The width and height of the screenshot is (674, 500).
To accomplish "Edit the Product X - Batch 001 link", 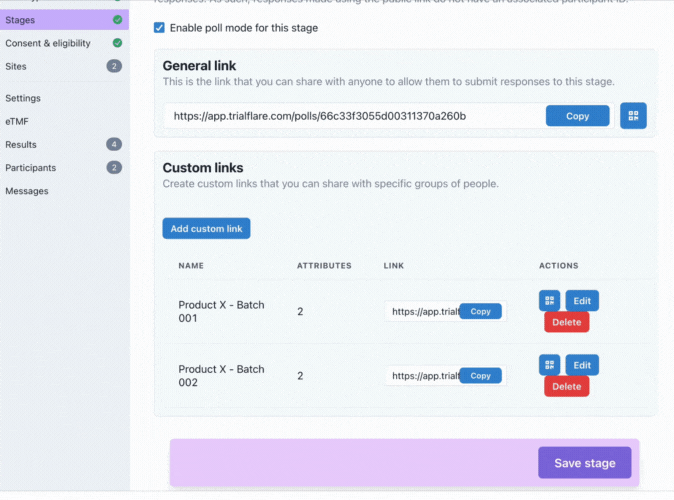I will coord(582,301).
